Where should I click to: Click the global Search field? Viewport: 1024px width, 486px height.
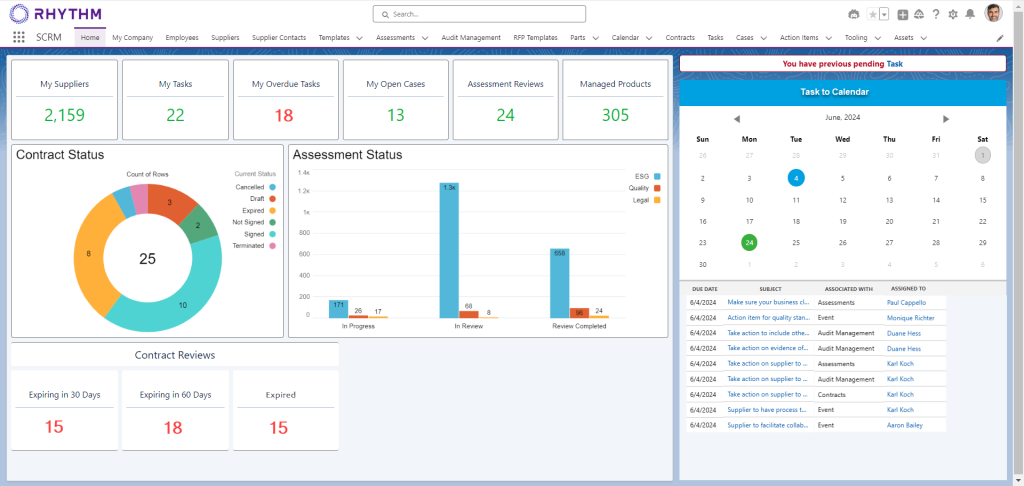pos(480,14)
